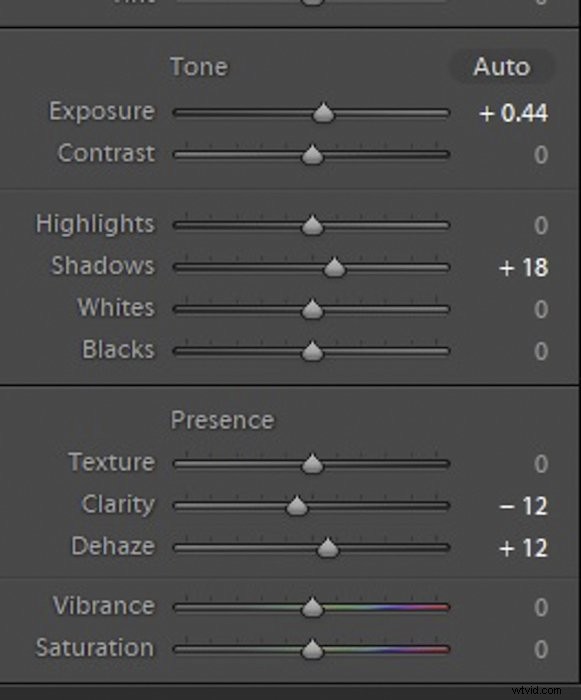The height and width of the screenshot is (700, 581).
Task: Click the Exposure slider handle
Action: 323,113
